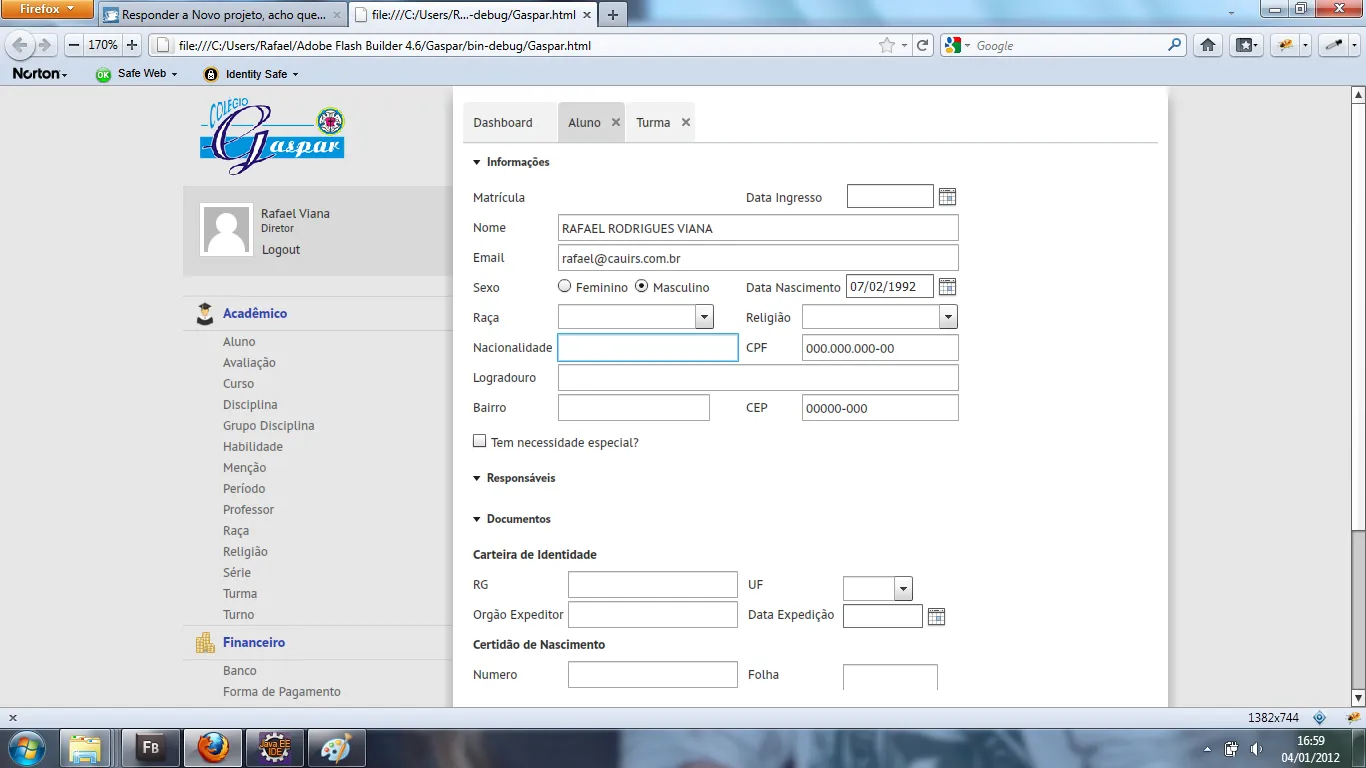
Task: Click Rafael Viana's avatar picture
Action: click(226, 229)
